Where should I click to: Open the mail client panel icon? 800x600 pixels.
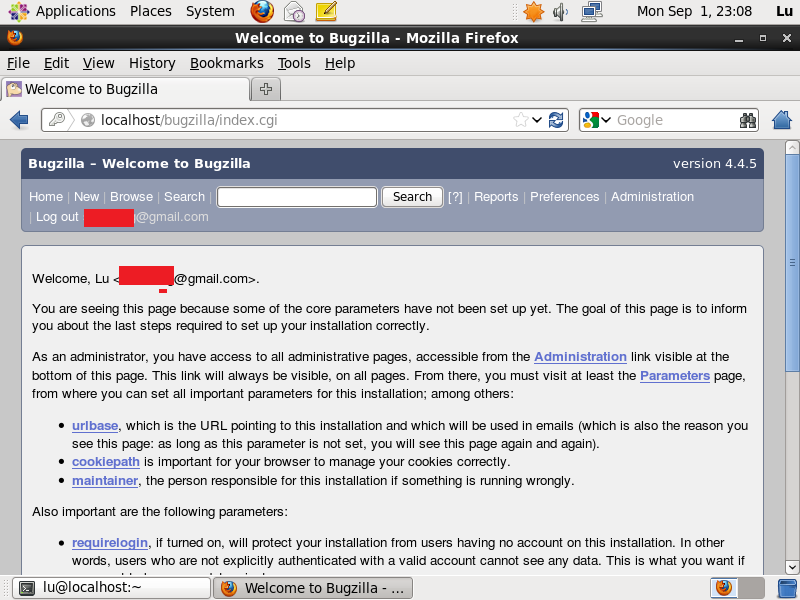coord(294,11)
